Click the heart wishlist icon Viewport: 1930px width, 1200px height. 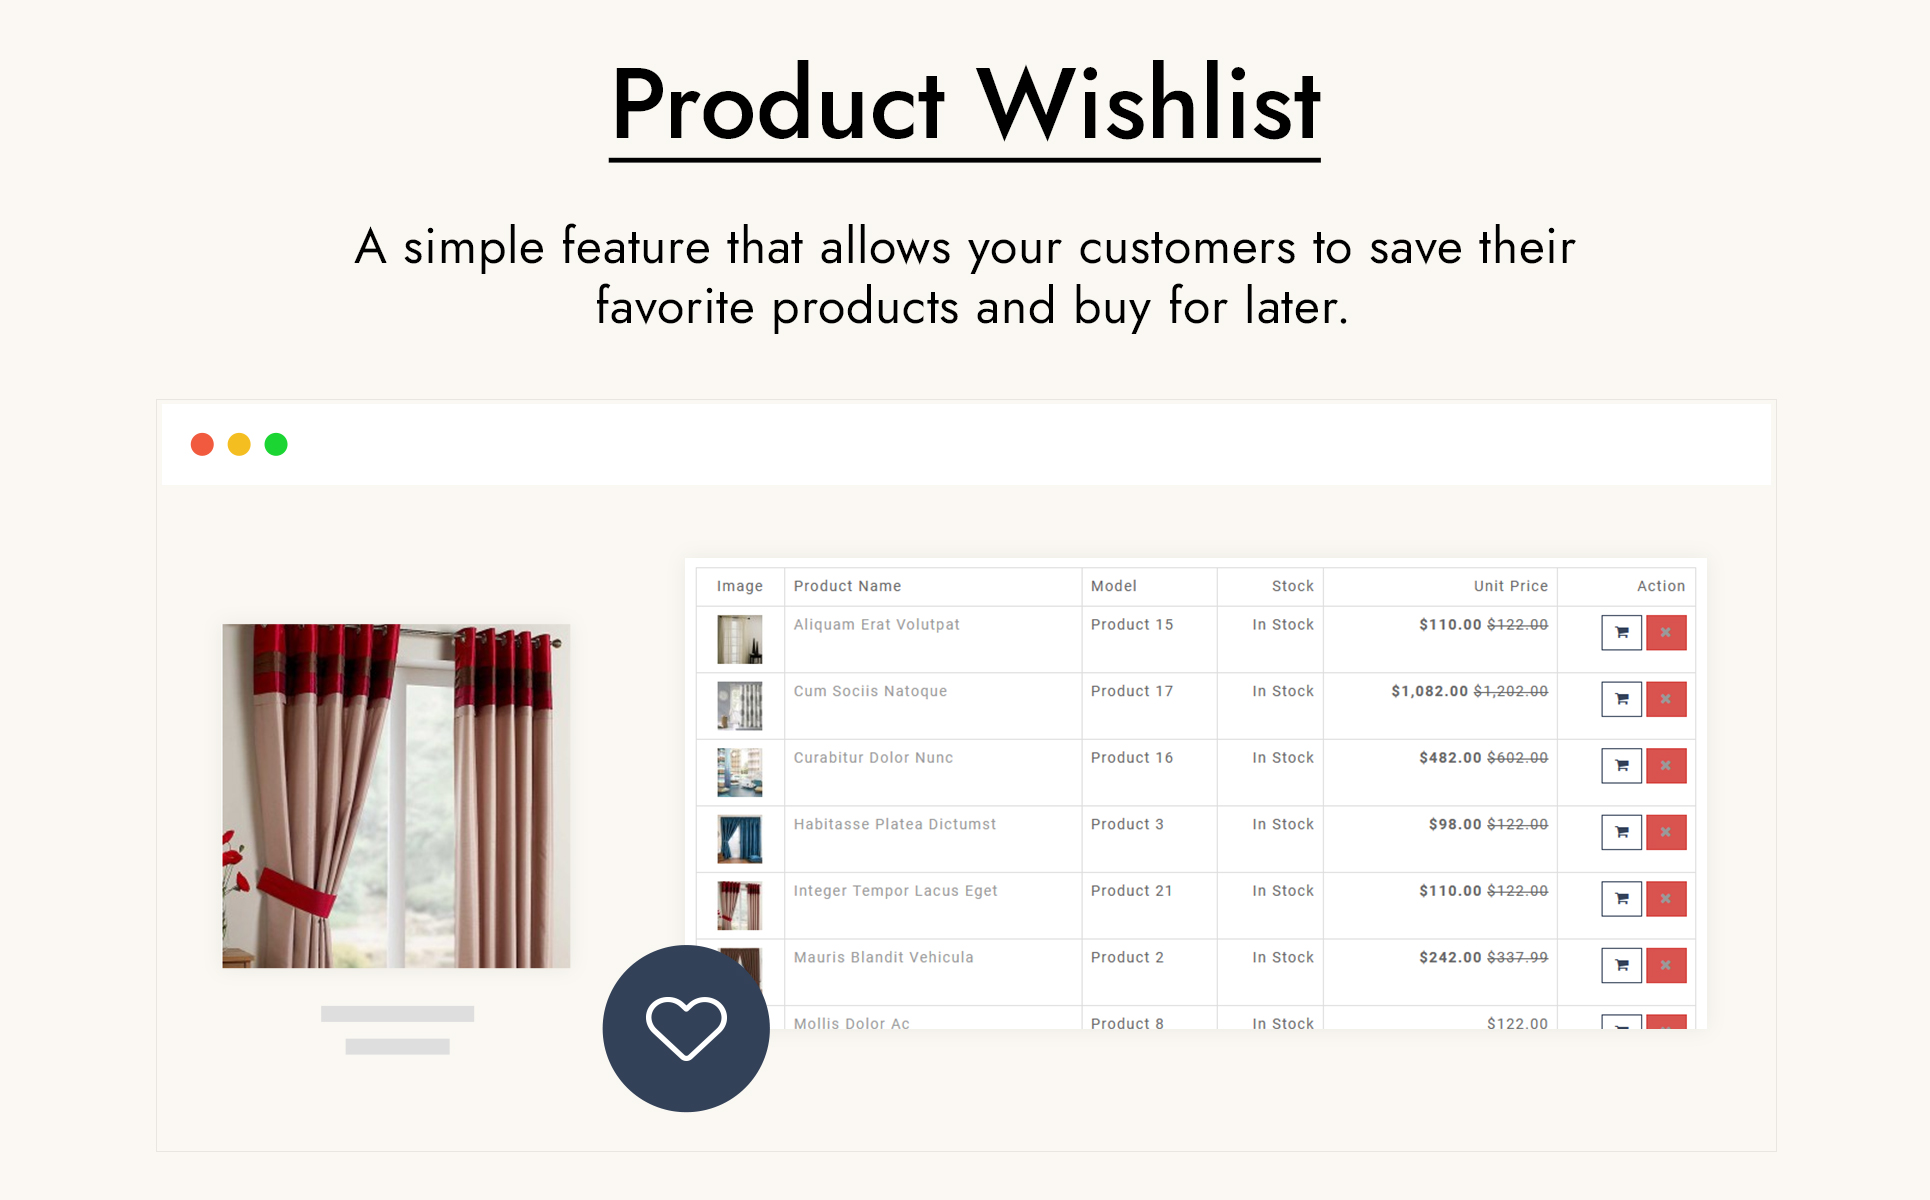[686, 1028]
